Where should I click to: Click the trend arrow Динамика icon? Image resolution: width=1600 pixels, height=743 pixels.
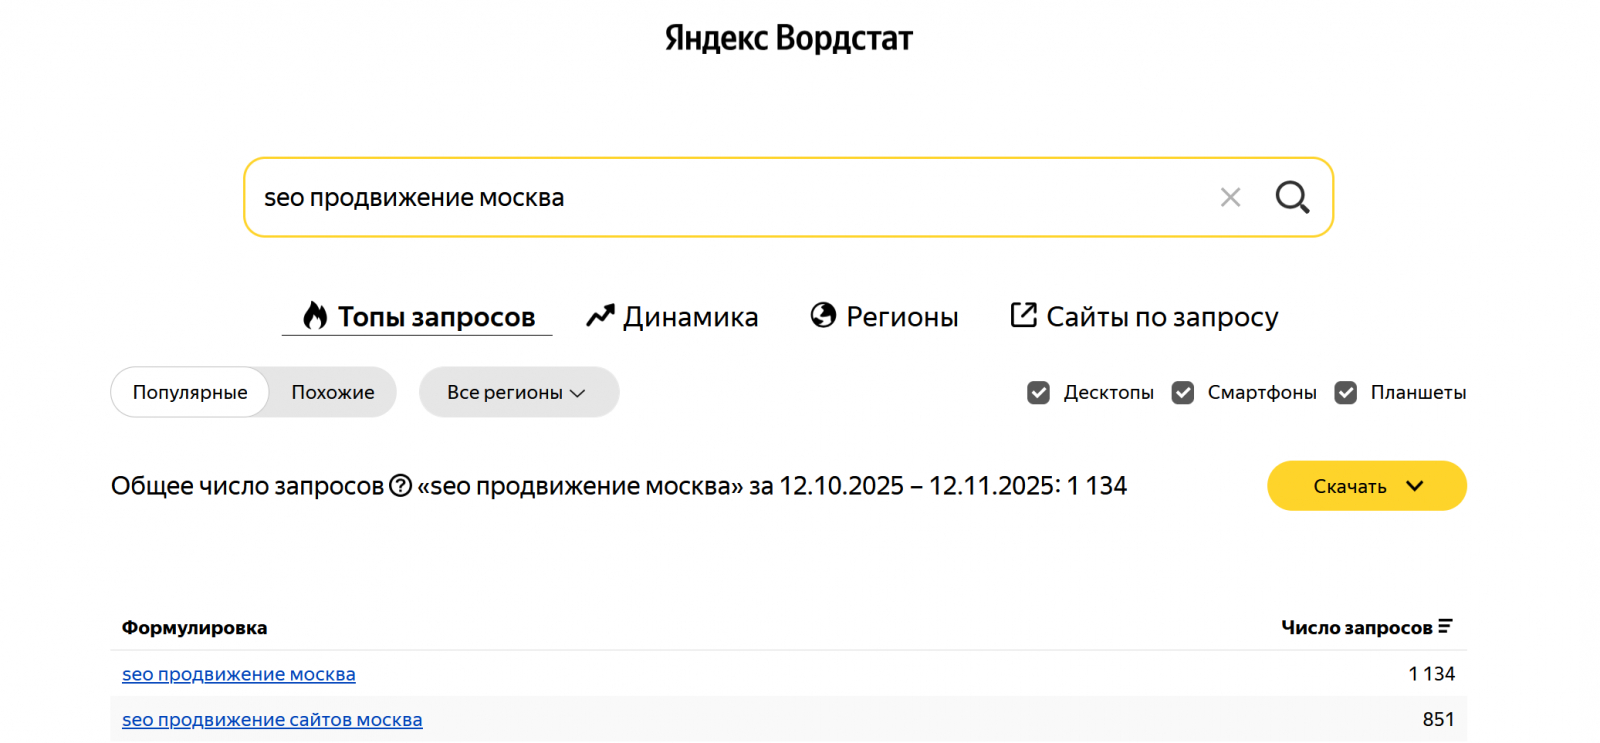pos(600,316)
